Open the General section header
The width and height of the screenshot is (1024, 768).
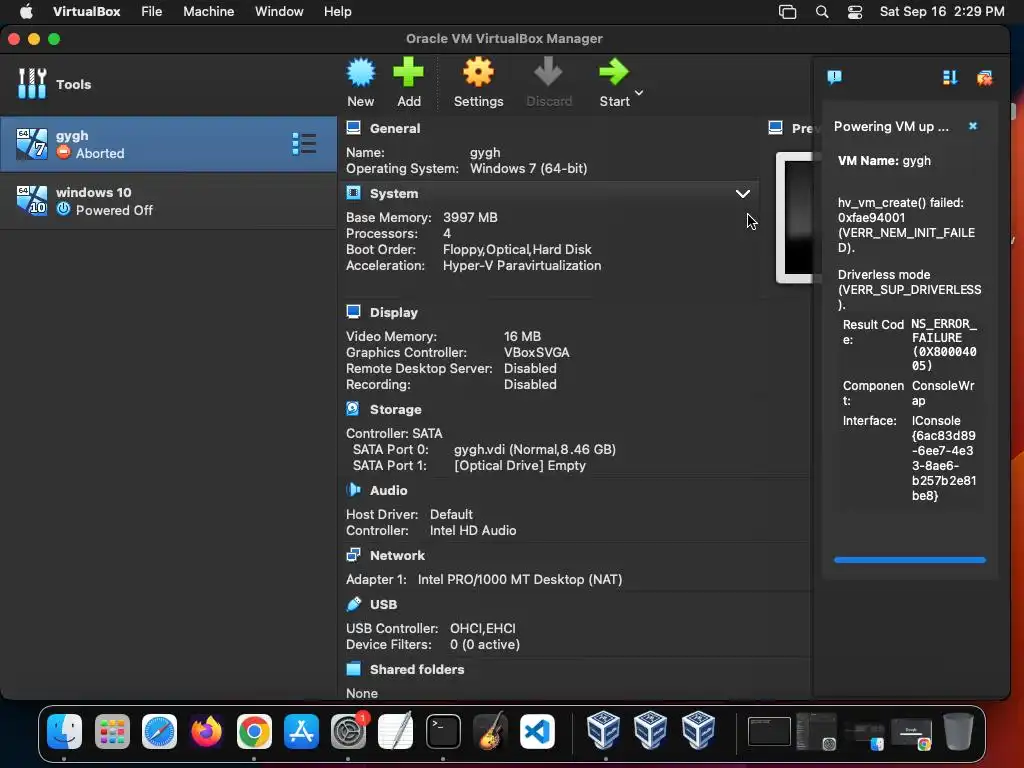[x=395, y=129]
